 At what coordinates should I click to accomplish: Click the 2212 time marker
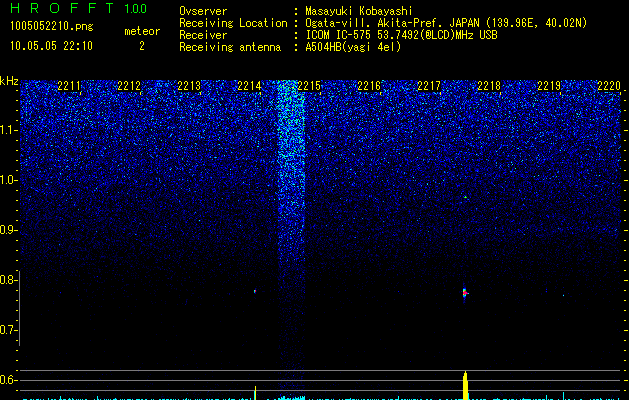(129, 86)
